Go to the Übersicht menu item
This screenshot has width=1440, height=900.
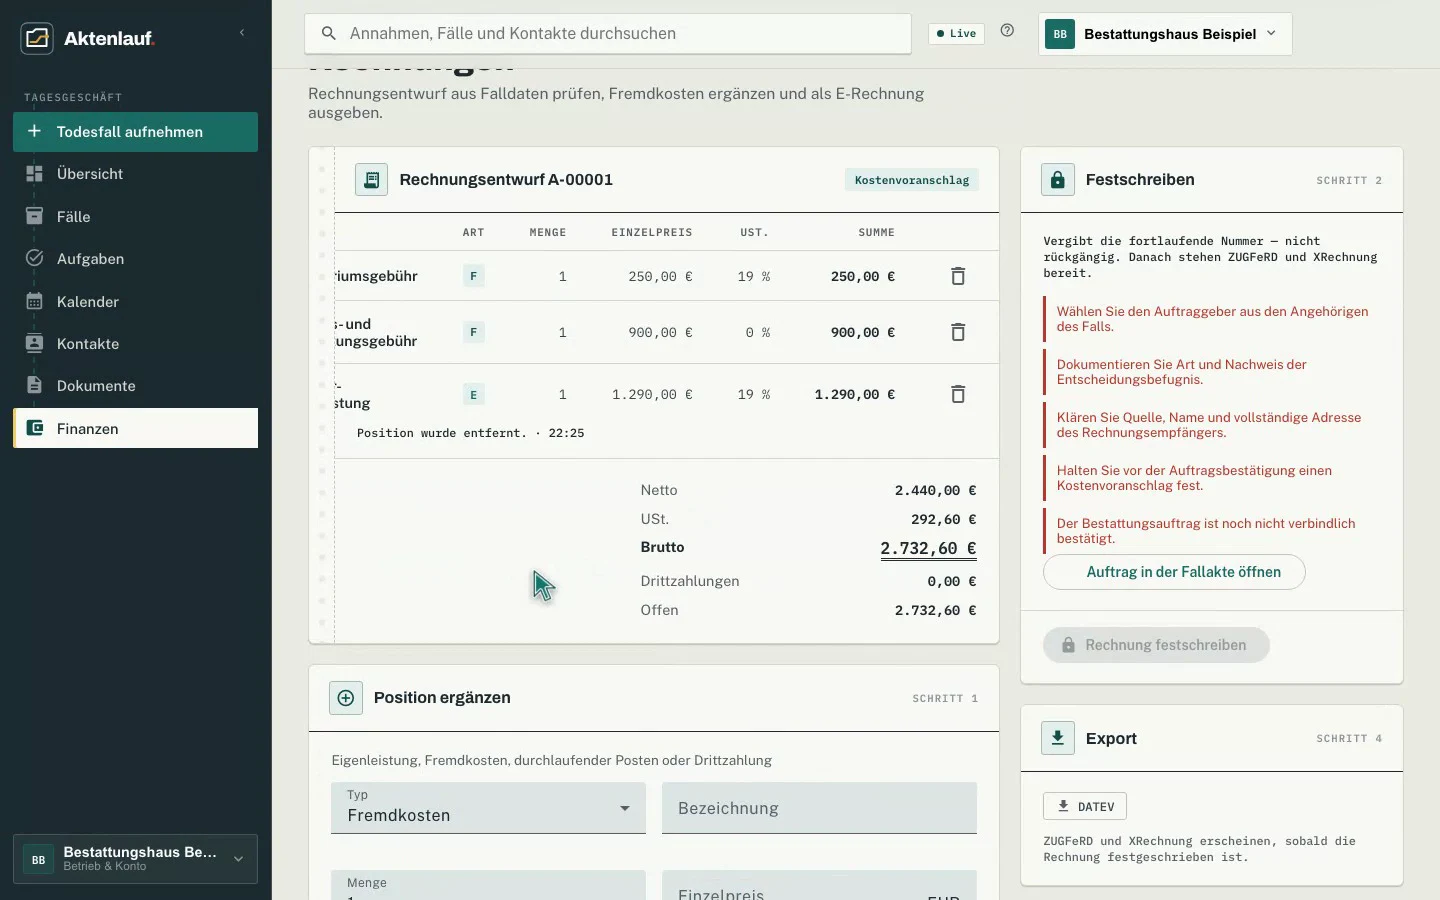(135, 174)
